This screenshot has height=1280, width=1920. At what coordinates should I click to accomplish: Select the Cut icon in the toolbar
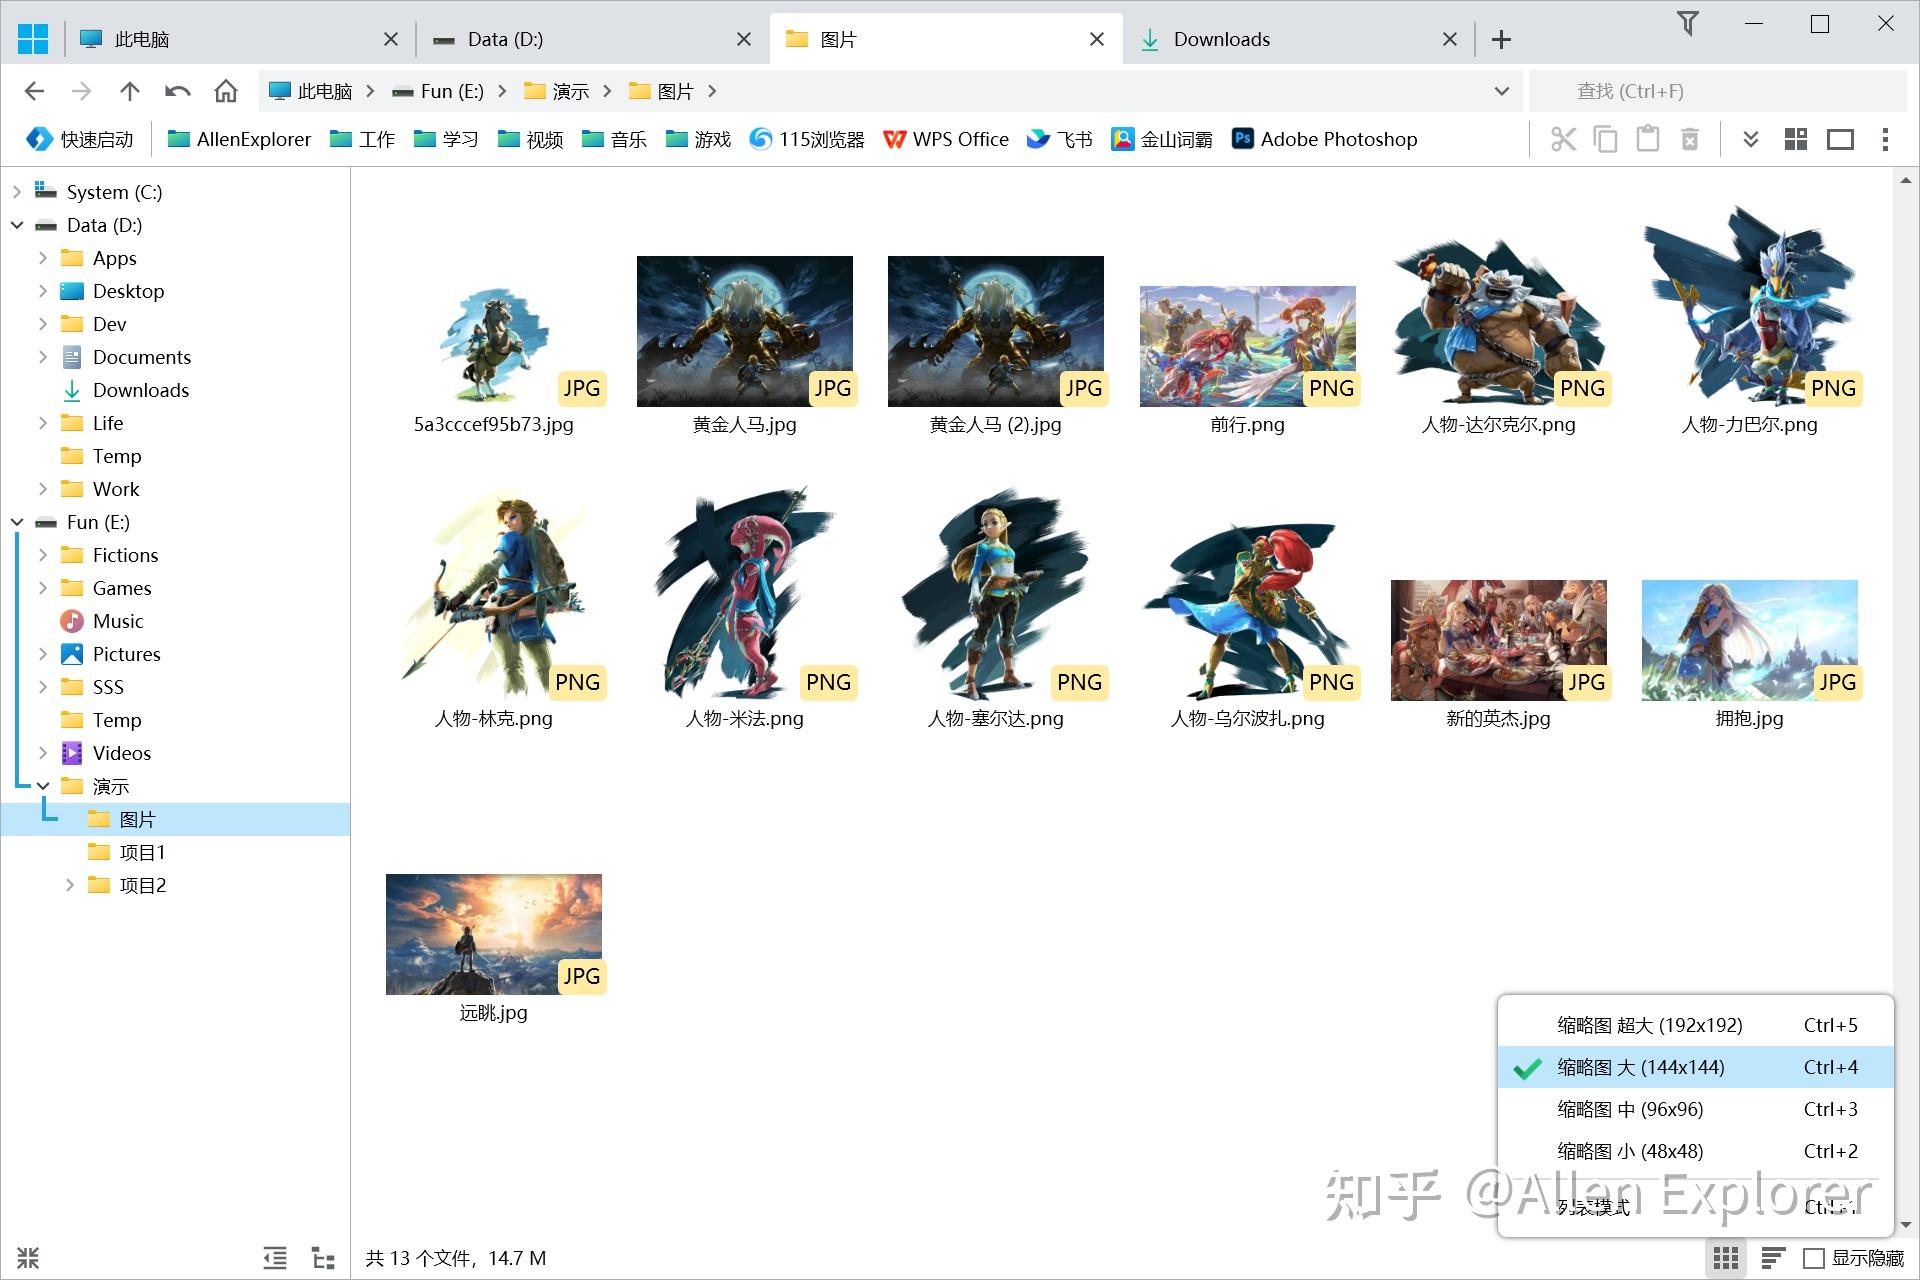[x=1563, y=139]
